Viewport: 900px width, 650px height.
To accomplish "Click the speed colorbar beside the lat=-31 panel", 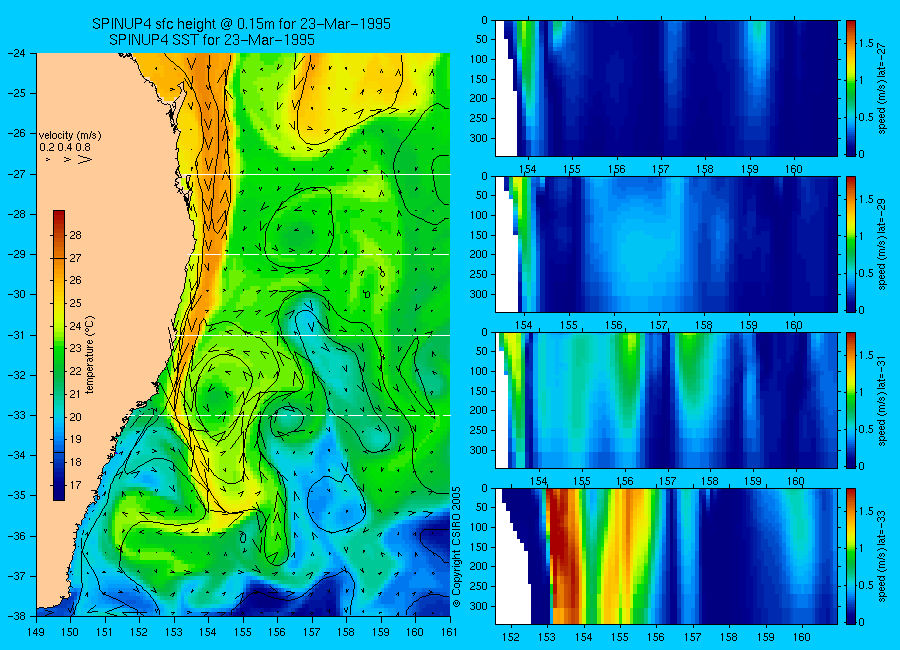I will (x=851, y=400).
